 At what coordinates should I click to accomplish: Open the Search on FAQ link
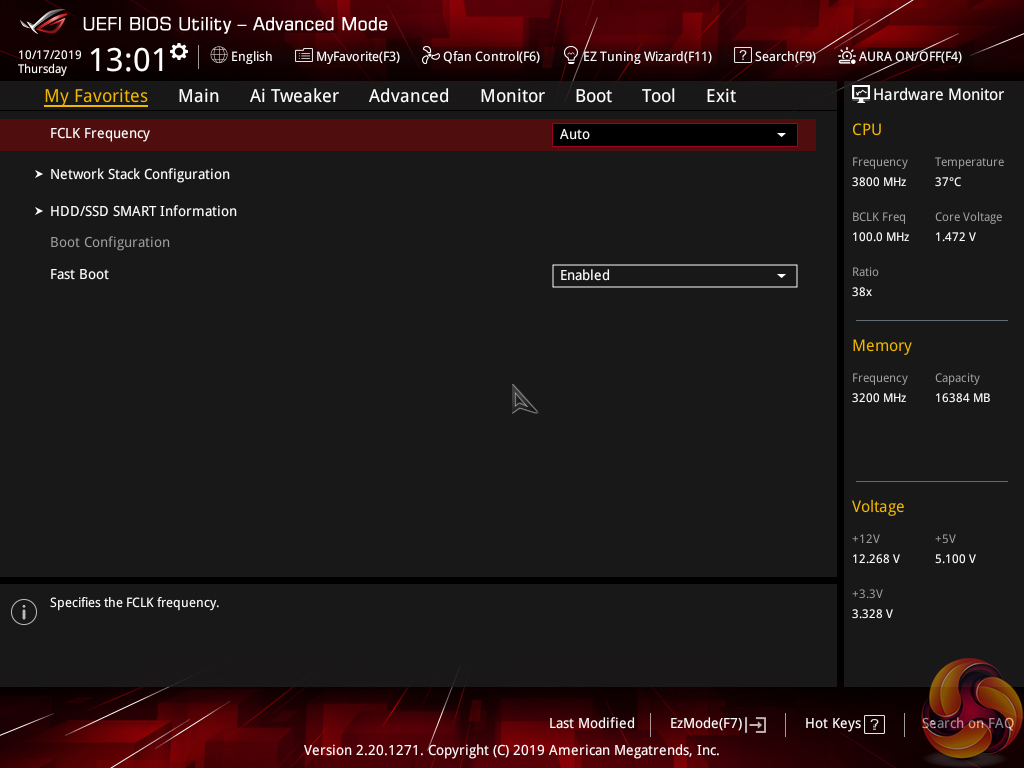pyautogui.click(x=967, y=723)
